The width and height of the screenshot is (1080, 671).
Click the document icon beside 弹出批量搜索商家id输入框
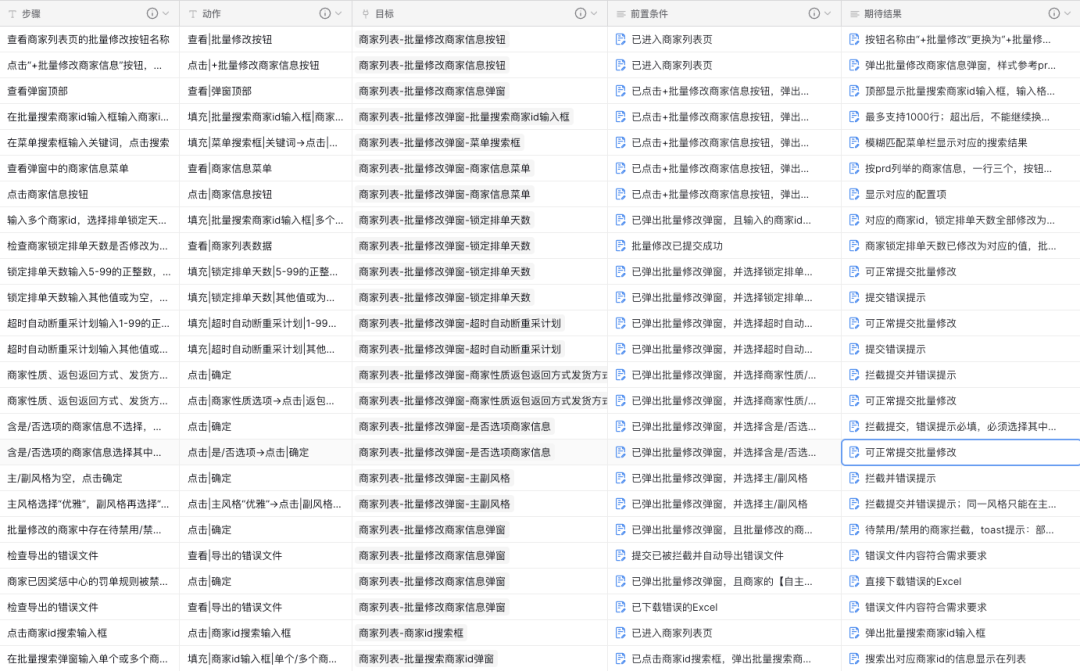[854, 633]
